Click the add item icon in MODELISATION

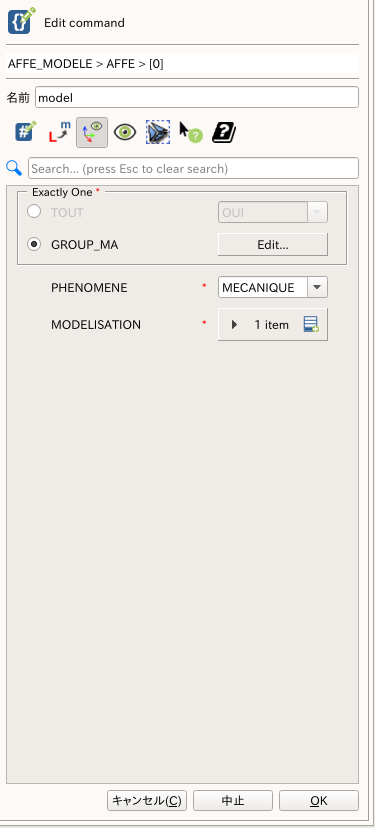(311, 324)
